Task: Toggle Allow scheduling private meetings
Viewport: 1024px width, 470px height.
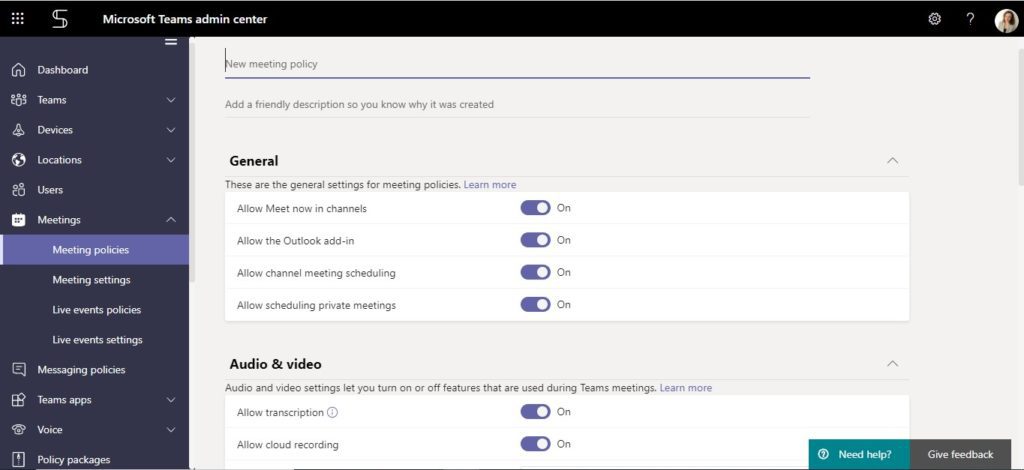Action: (x=536, y=304)
